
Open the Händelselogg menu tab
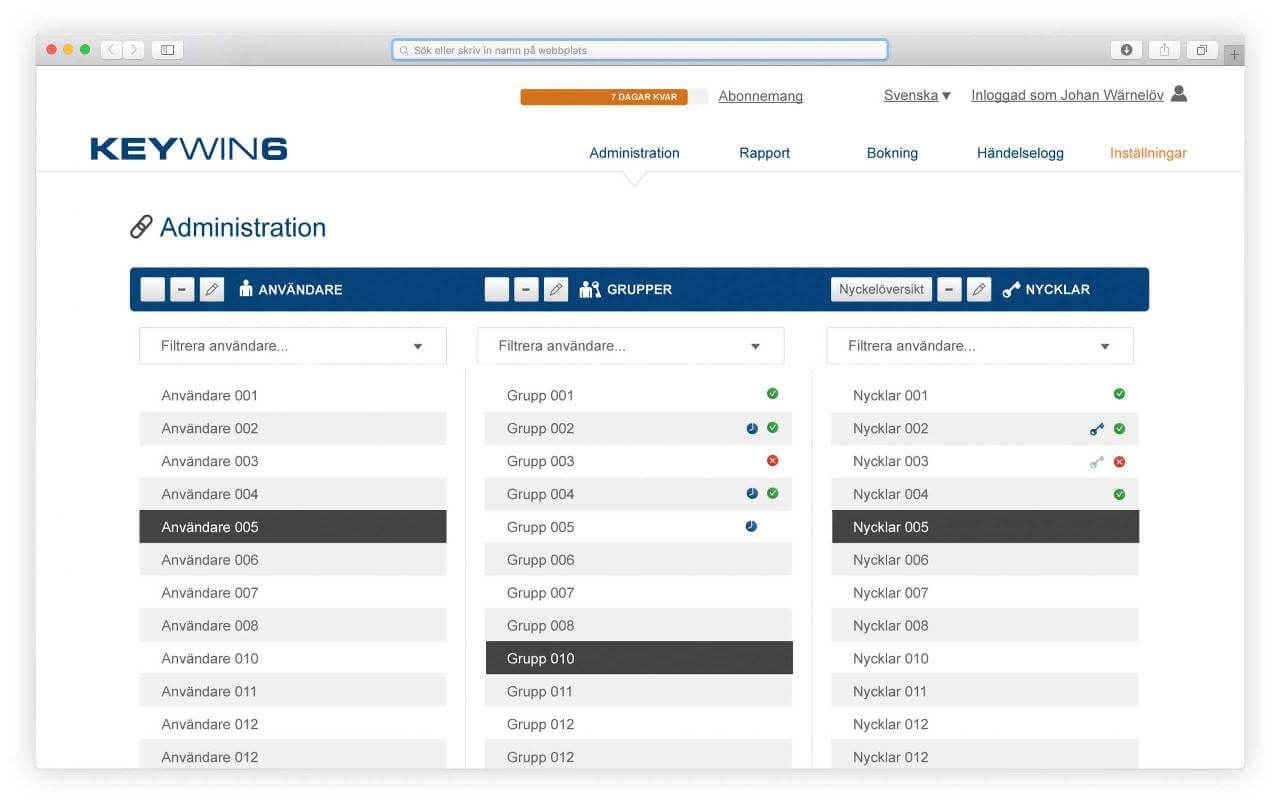click(x=1020, y=153)
